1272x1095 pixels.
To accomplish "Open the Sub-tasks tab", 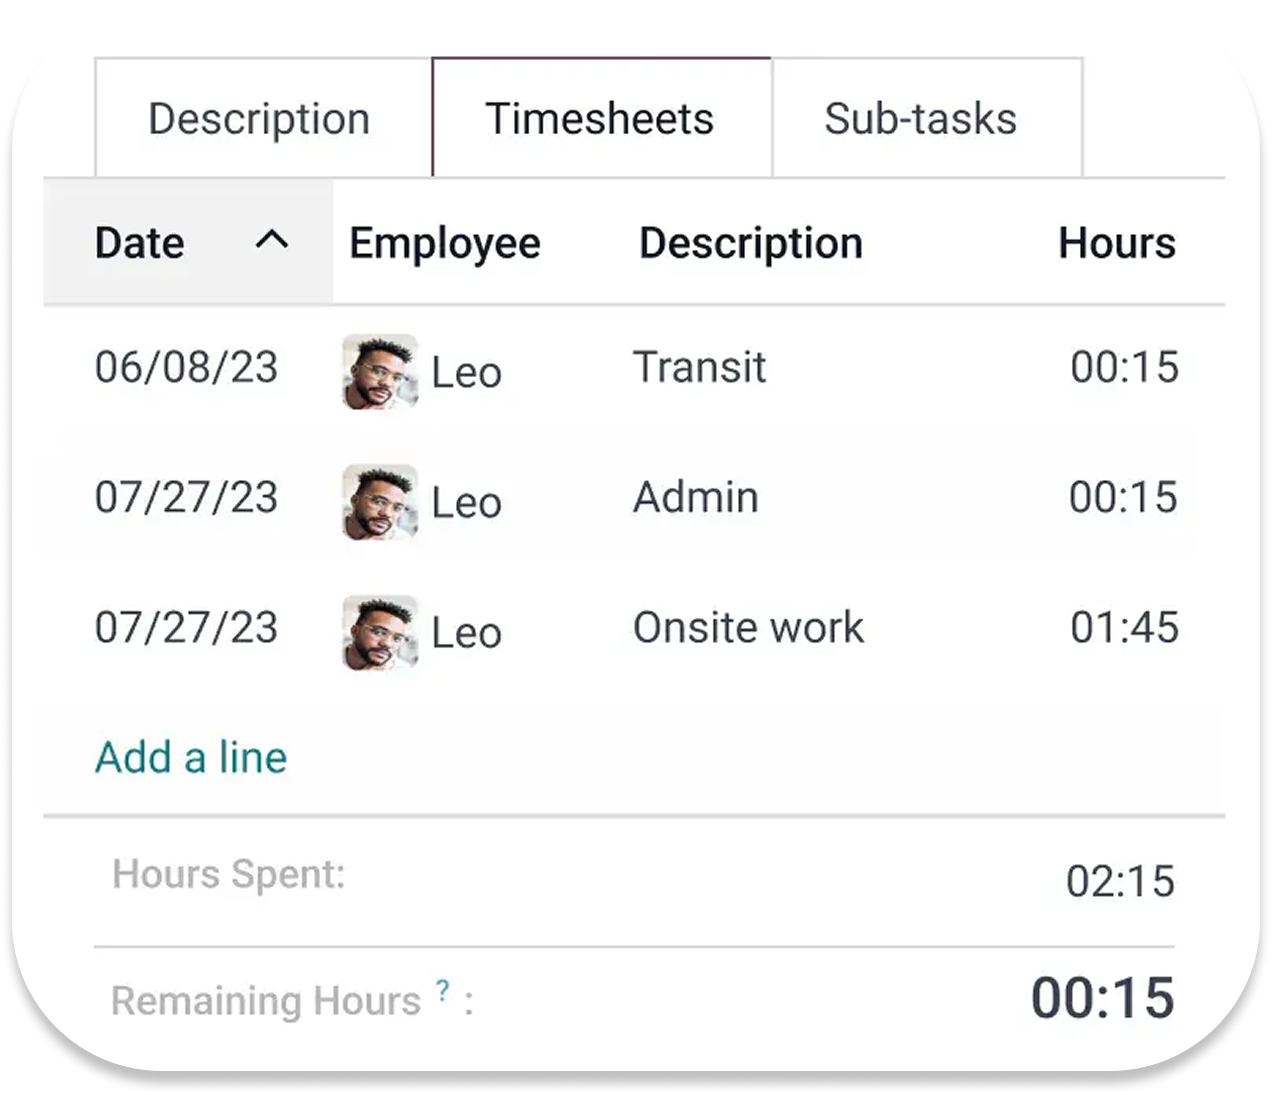I will (x=921, y=119).
